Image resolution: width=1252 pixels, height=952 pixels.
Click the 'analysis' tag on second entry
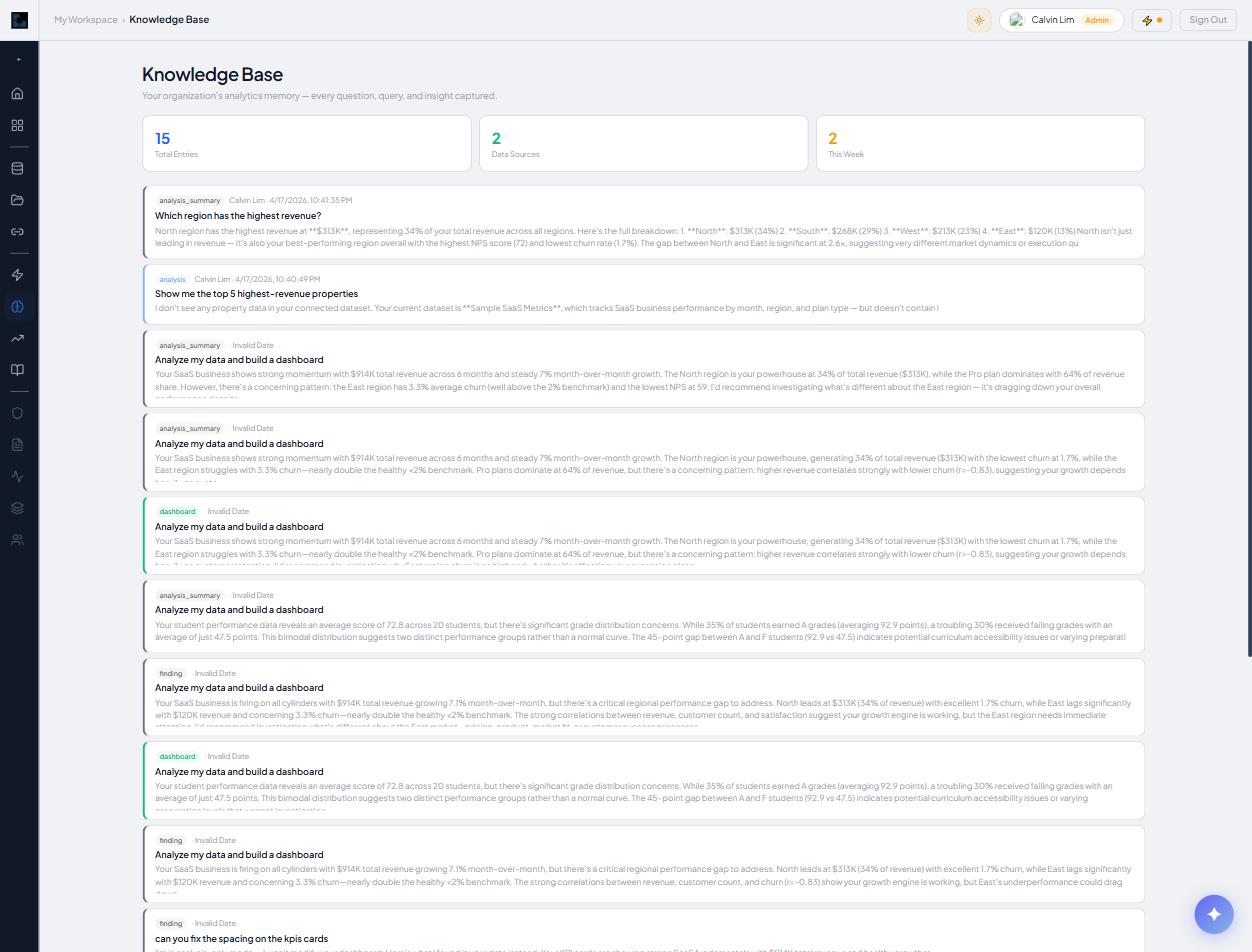172,279
